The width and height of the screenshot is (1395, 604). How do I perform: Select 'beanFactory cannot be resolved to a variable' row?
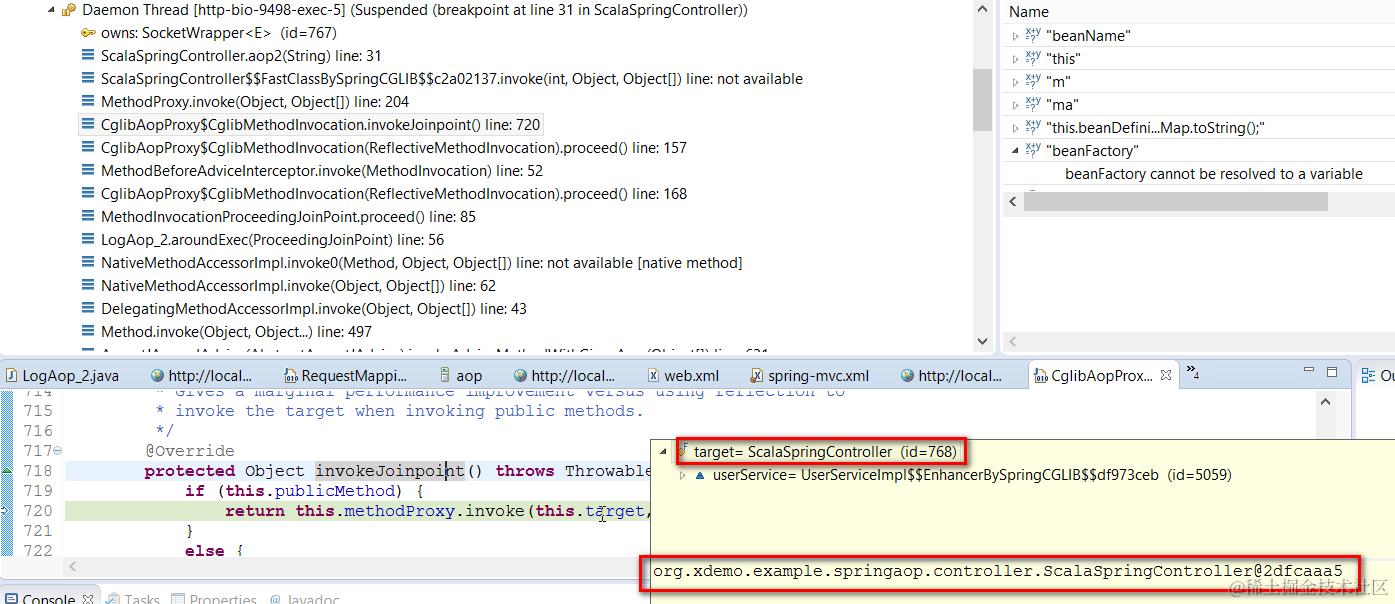click(x=1213, y=174)
